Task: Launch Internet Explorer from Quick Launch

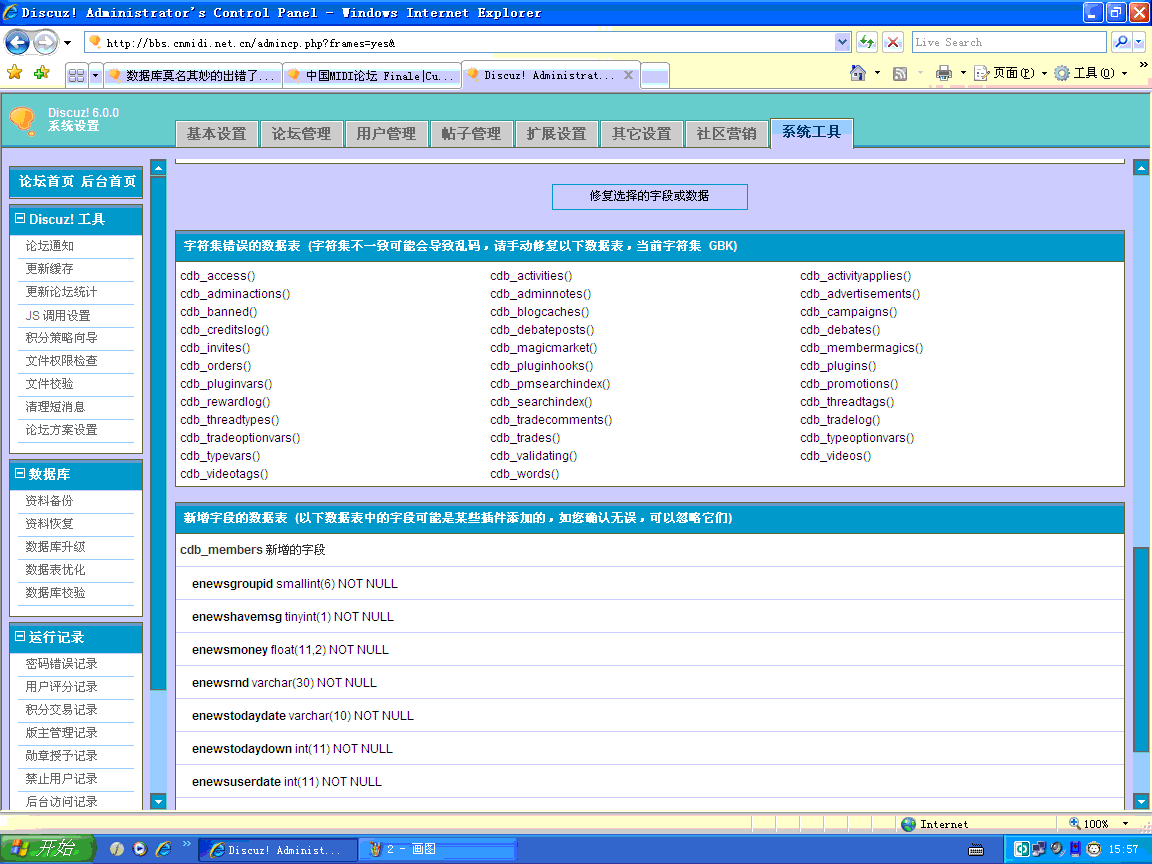Action: point(163,849)
